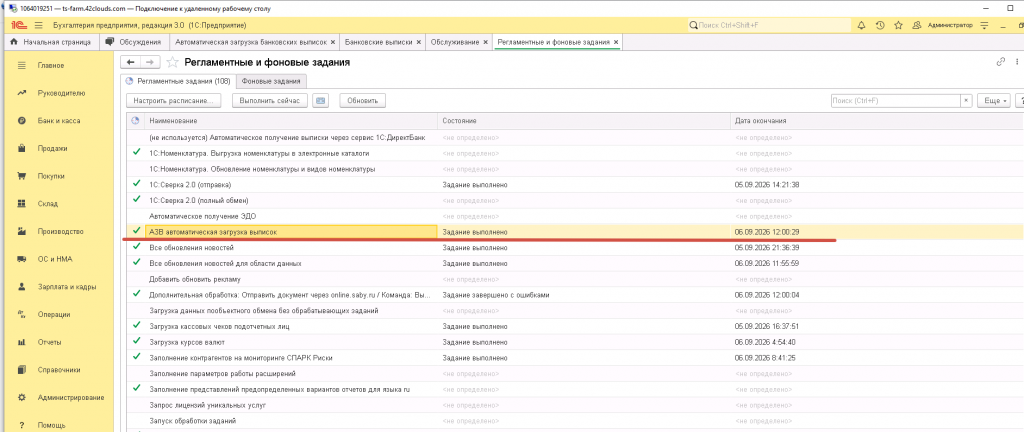Click Выполнить сейчас button

click(270, 101)
